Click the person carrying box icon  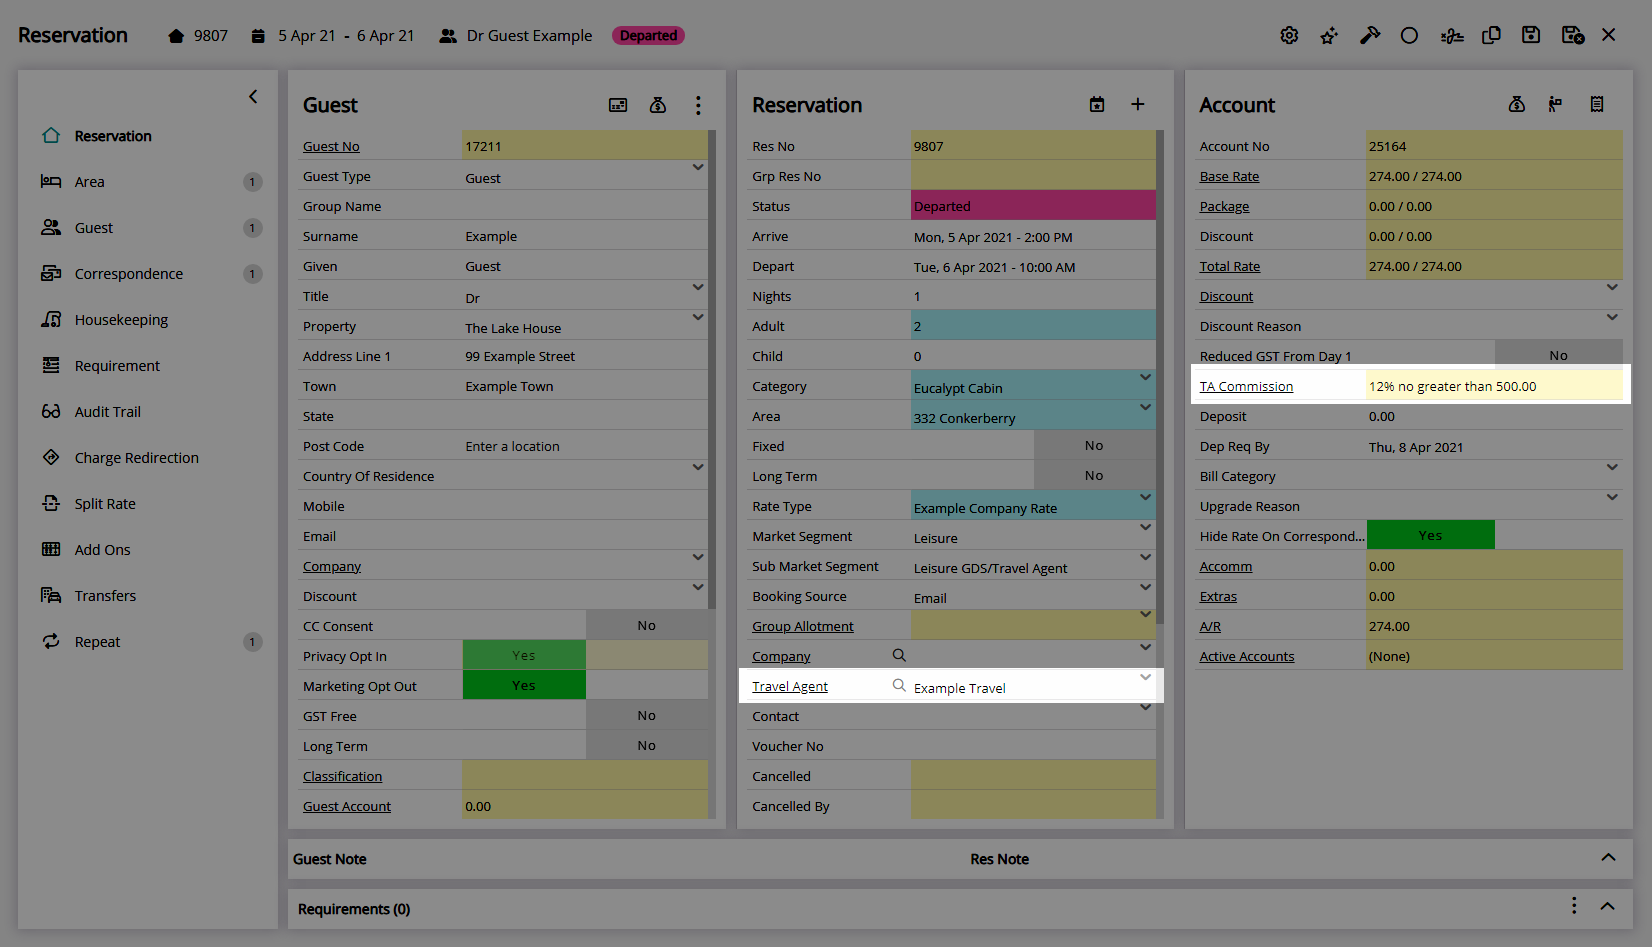(x=1555, y=105)
